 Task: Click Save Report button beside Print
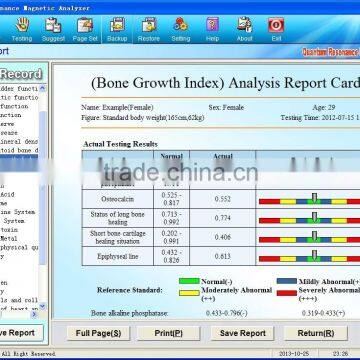[243, 333]
